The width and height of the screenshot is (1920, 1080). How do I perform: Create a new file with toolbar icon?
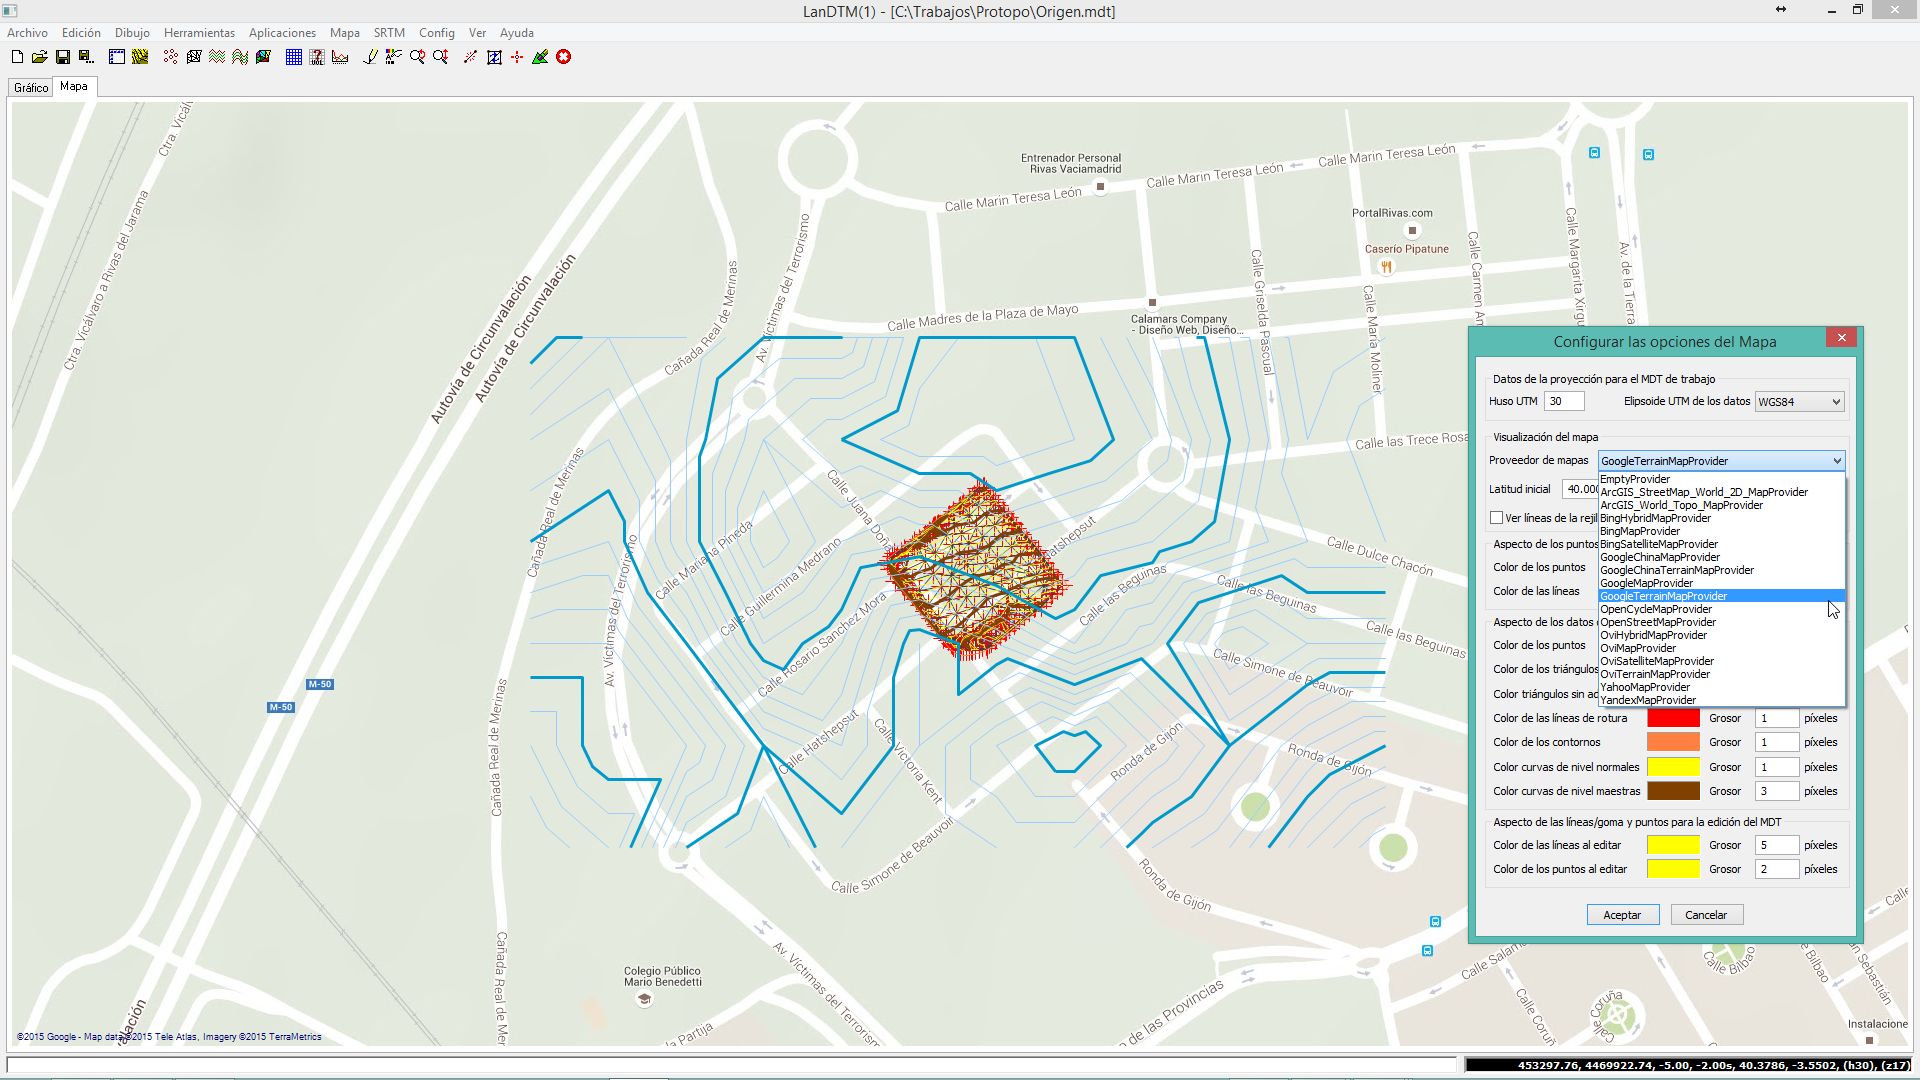(x=17, y=57)
